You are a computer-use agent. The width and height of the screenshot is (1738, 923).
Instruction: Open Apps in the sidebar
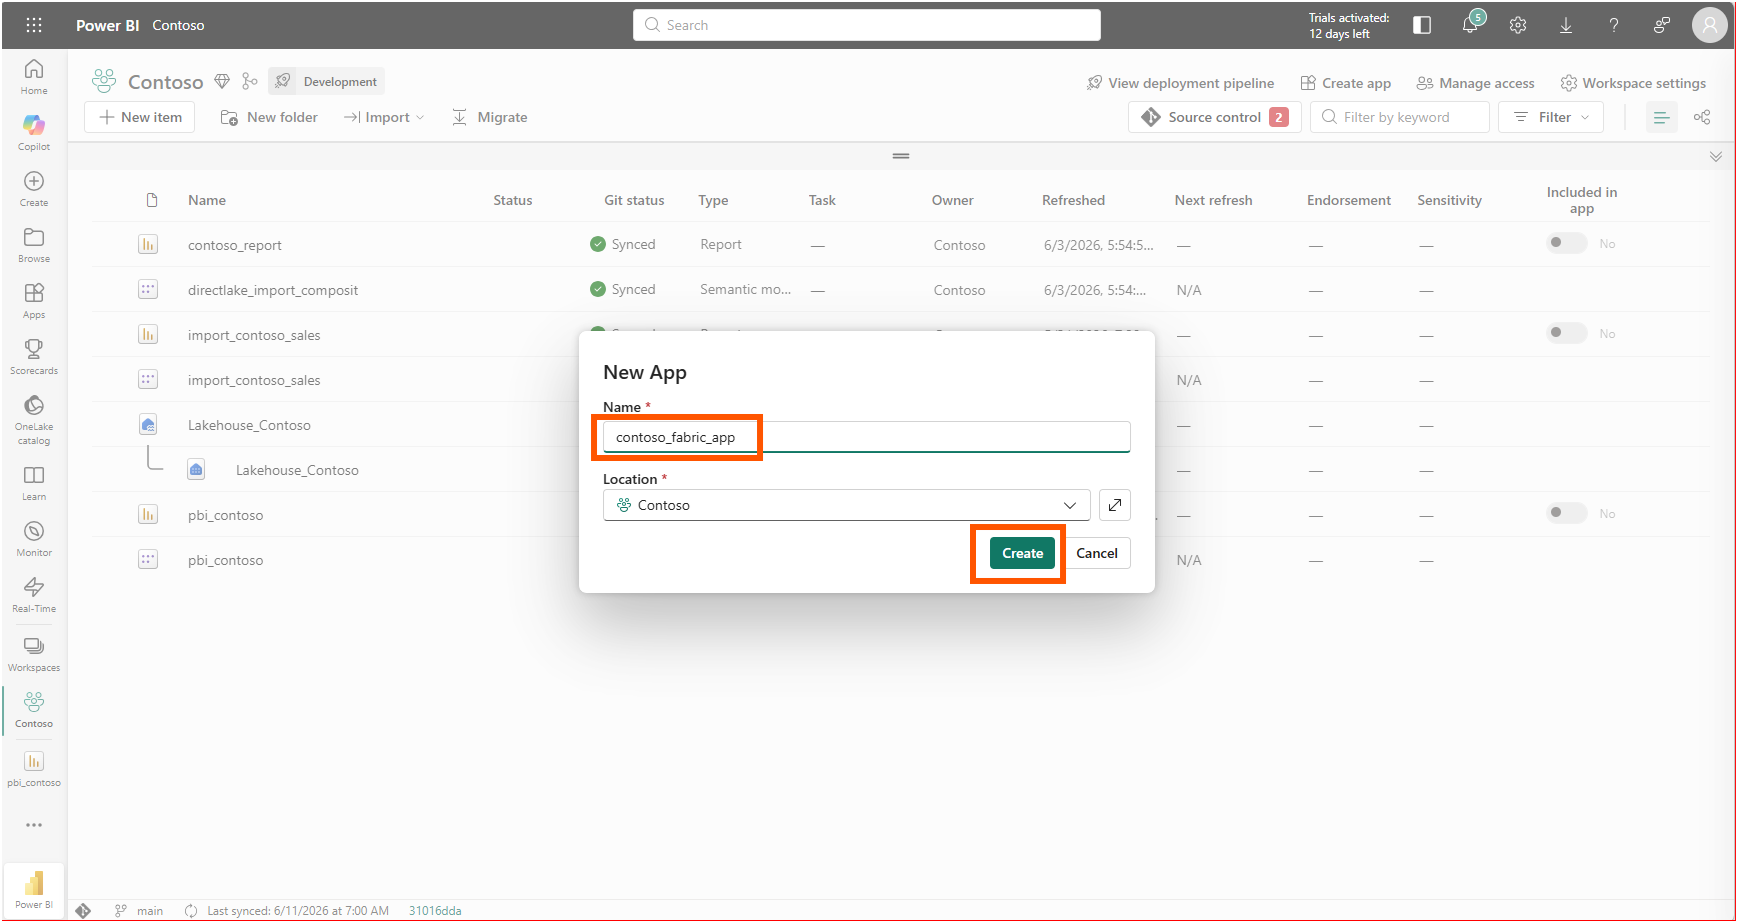34,300
